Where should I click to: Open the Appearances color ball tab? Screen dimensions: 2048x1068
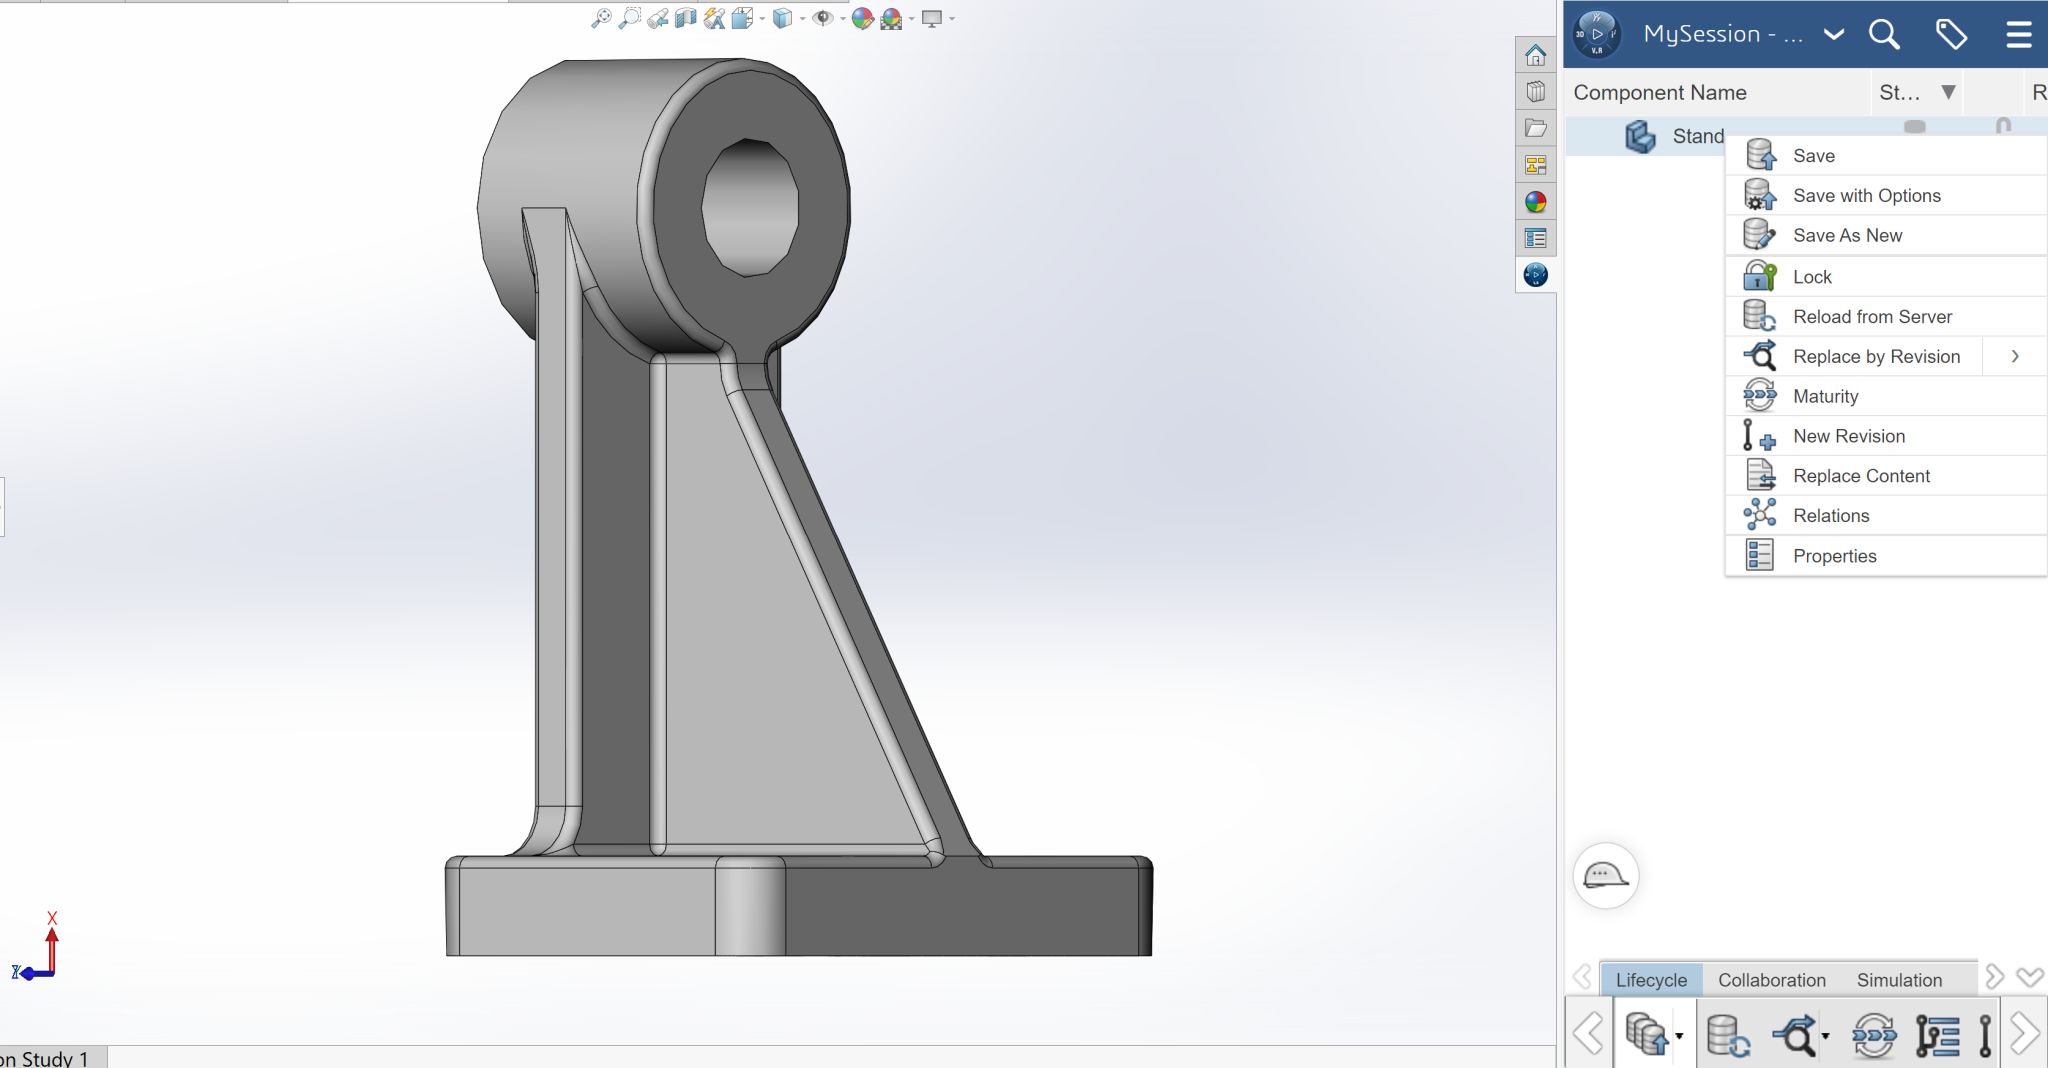point(1536,202)
